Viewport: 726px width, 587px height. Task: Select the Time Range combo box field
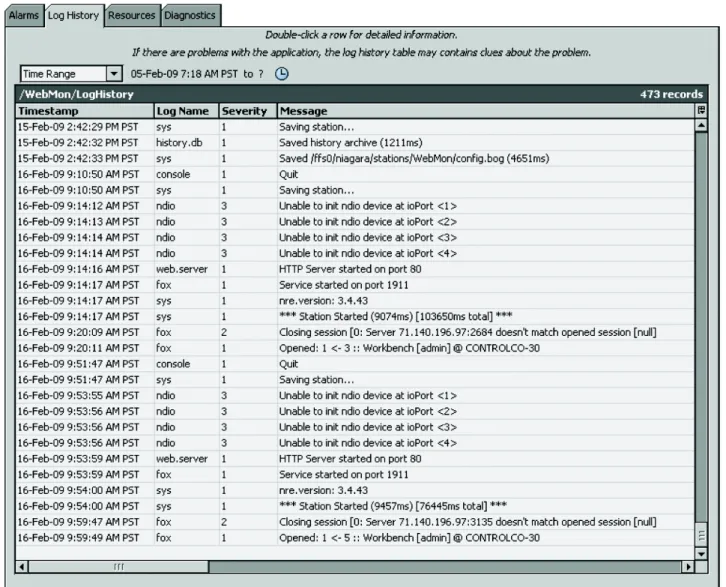pos(71,74)
